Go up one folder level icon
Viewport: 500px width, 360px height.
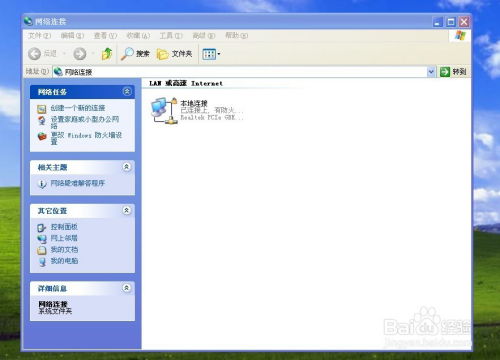point(107,53)
